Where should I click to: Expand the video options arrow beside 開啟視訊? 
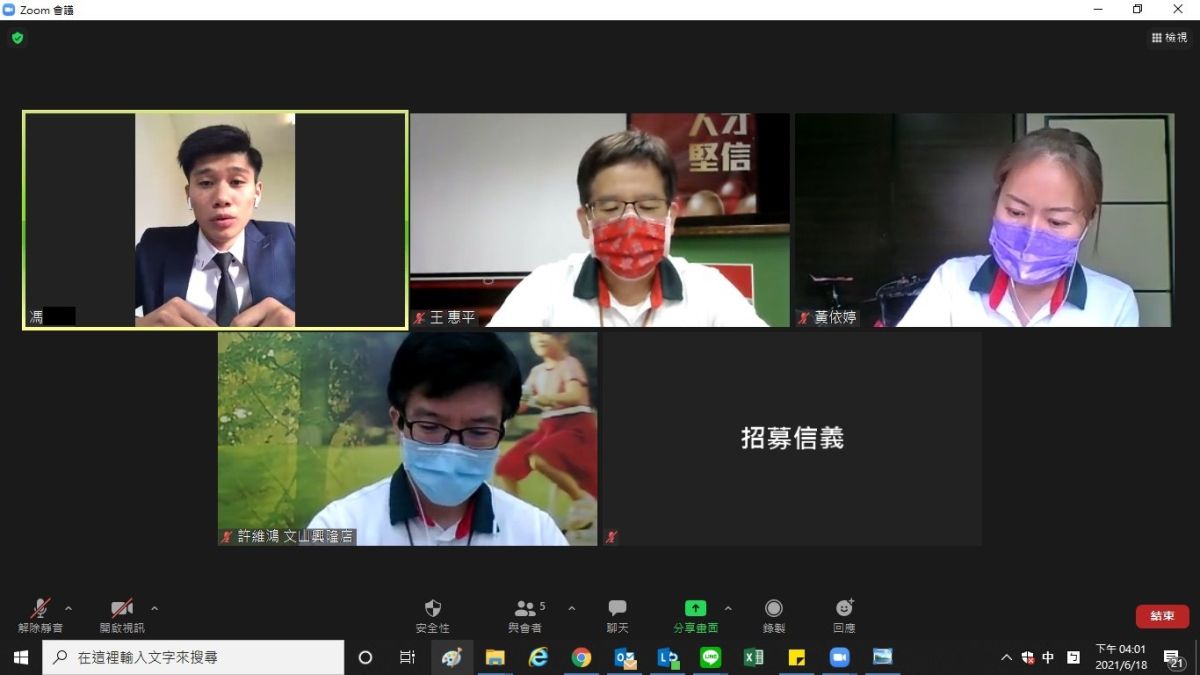tap(154, 607)
